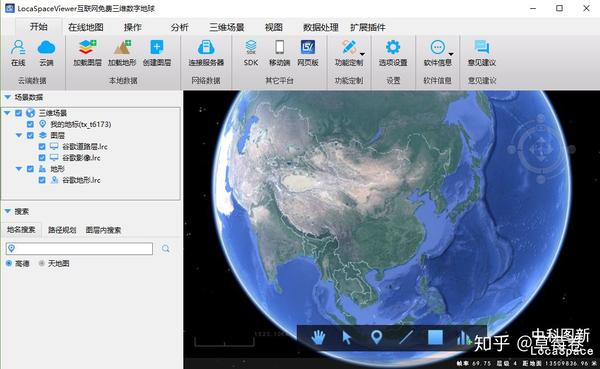This screenshot has width=600, height=369.
Task: Switch to the 三维场景 ribbon tab
Action: 227,27
